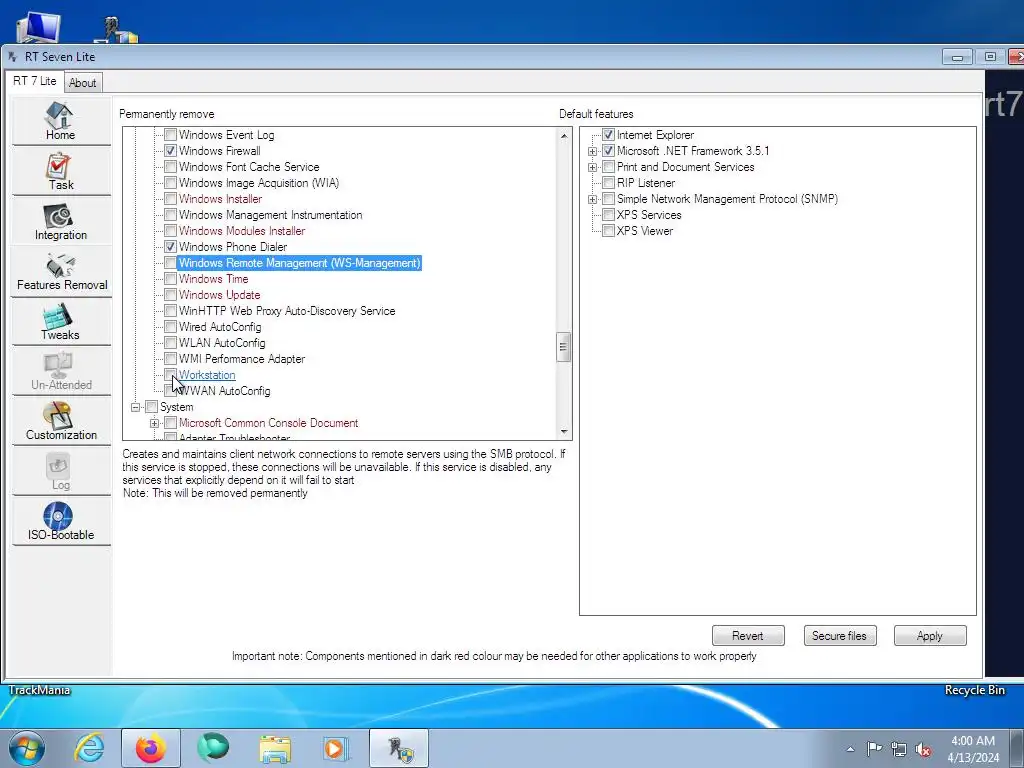
Task: Select XPS Services feature label
Action: tap(649, 215)
